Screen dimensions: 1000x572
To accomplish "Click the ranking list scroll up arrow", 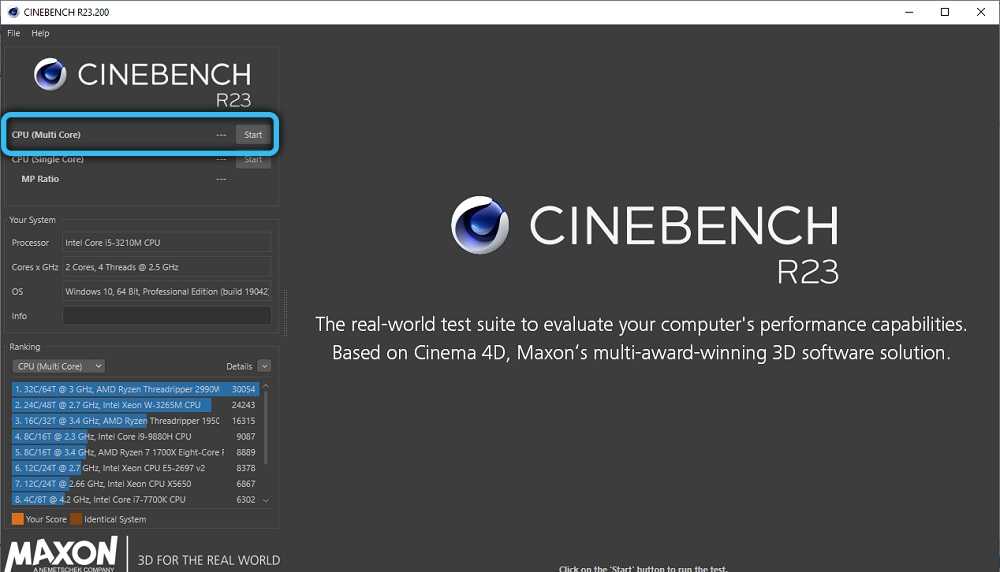I will pos(266,386).
